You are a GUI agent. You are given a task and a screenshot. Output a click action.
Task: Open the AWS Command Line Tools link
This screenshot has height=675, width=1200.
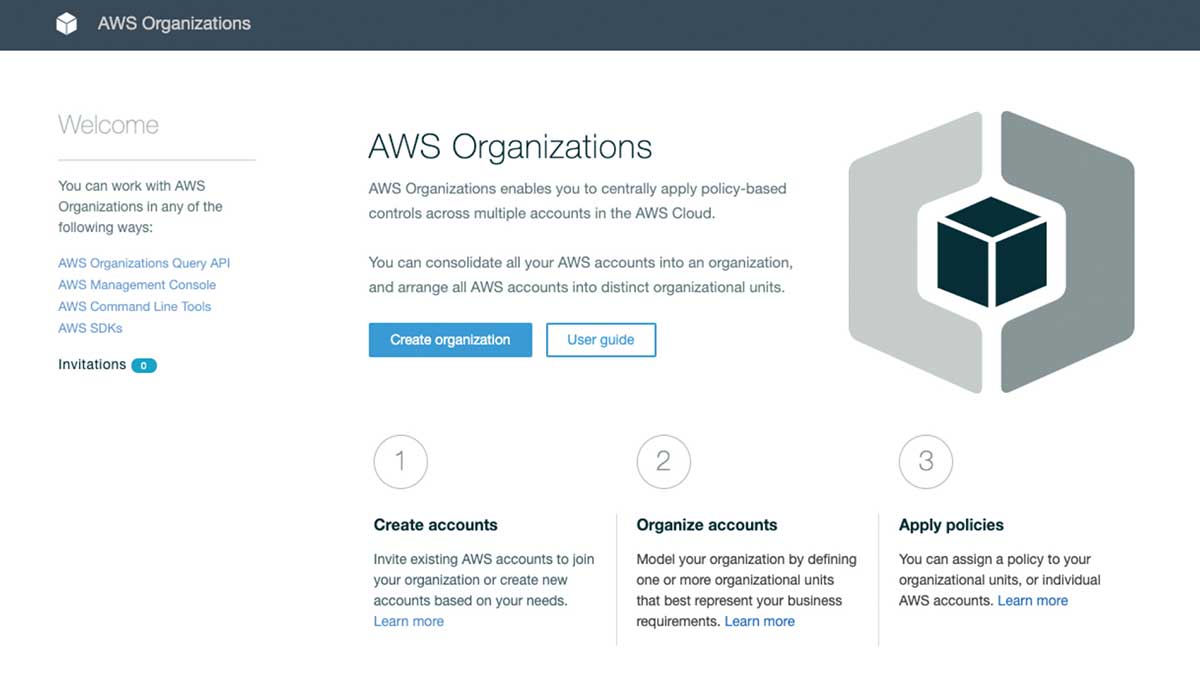[x=134, y=306]
